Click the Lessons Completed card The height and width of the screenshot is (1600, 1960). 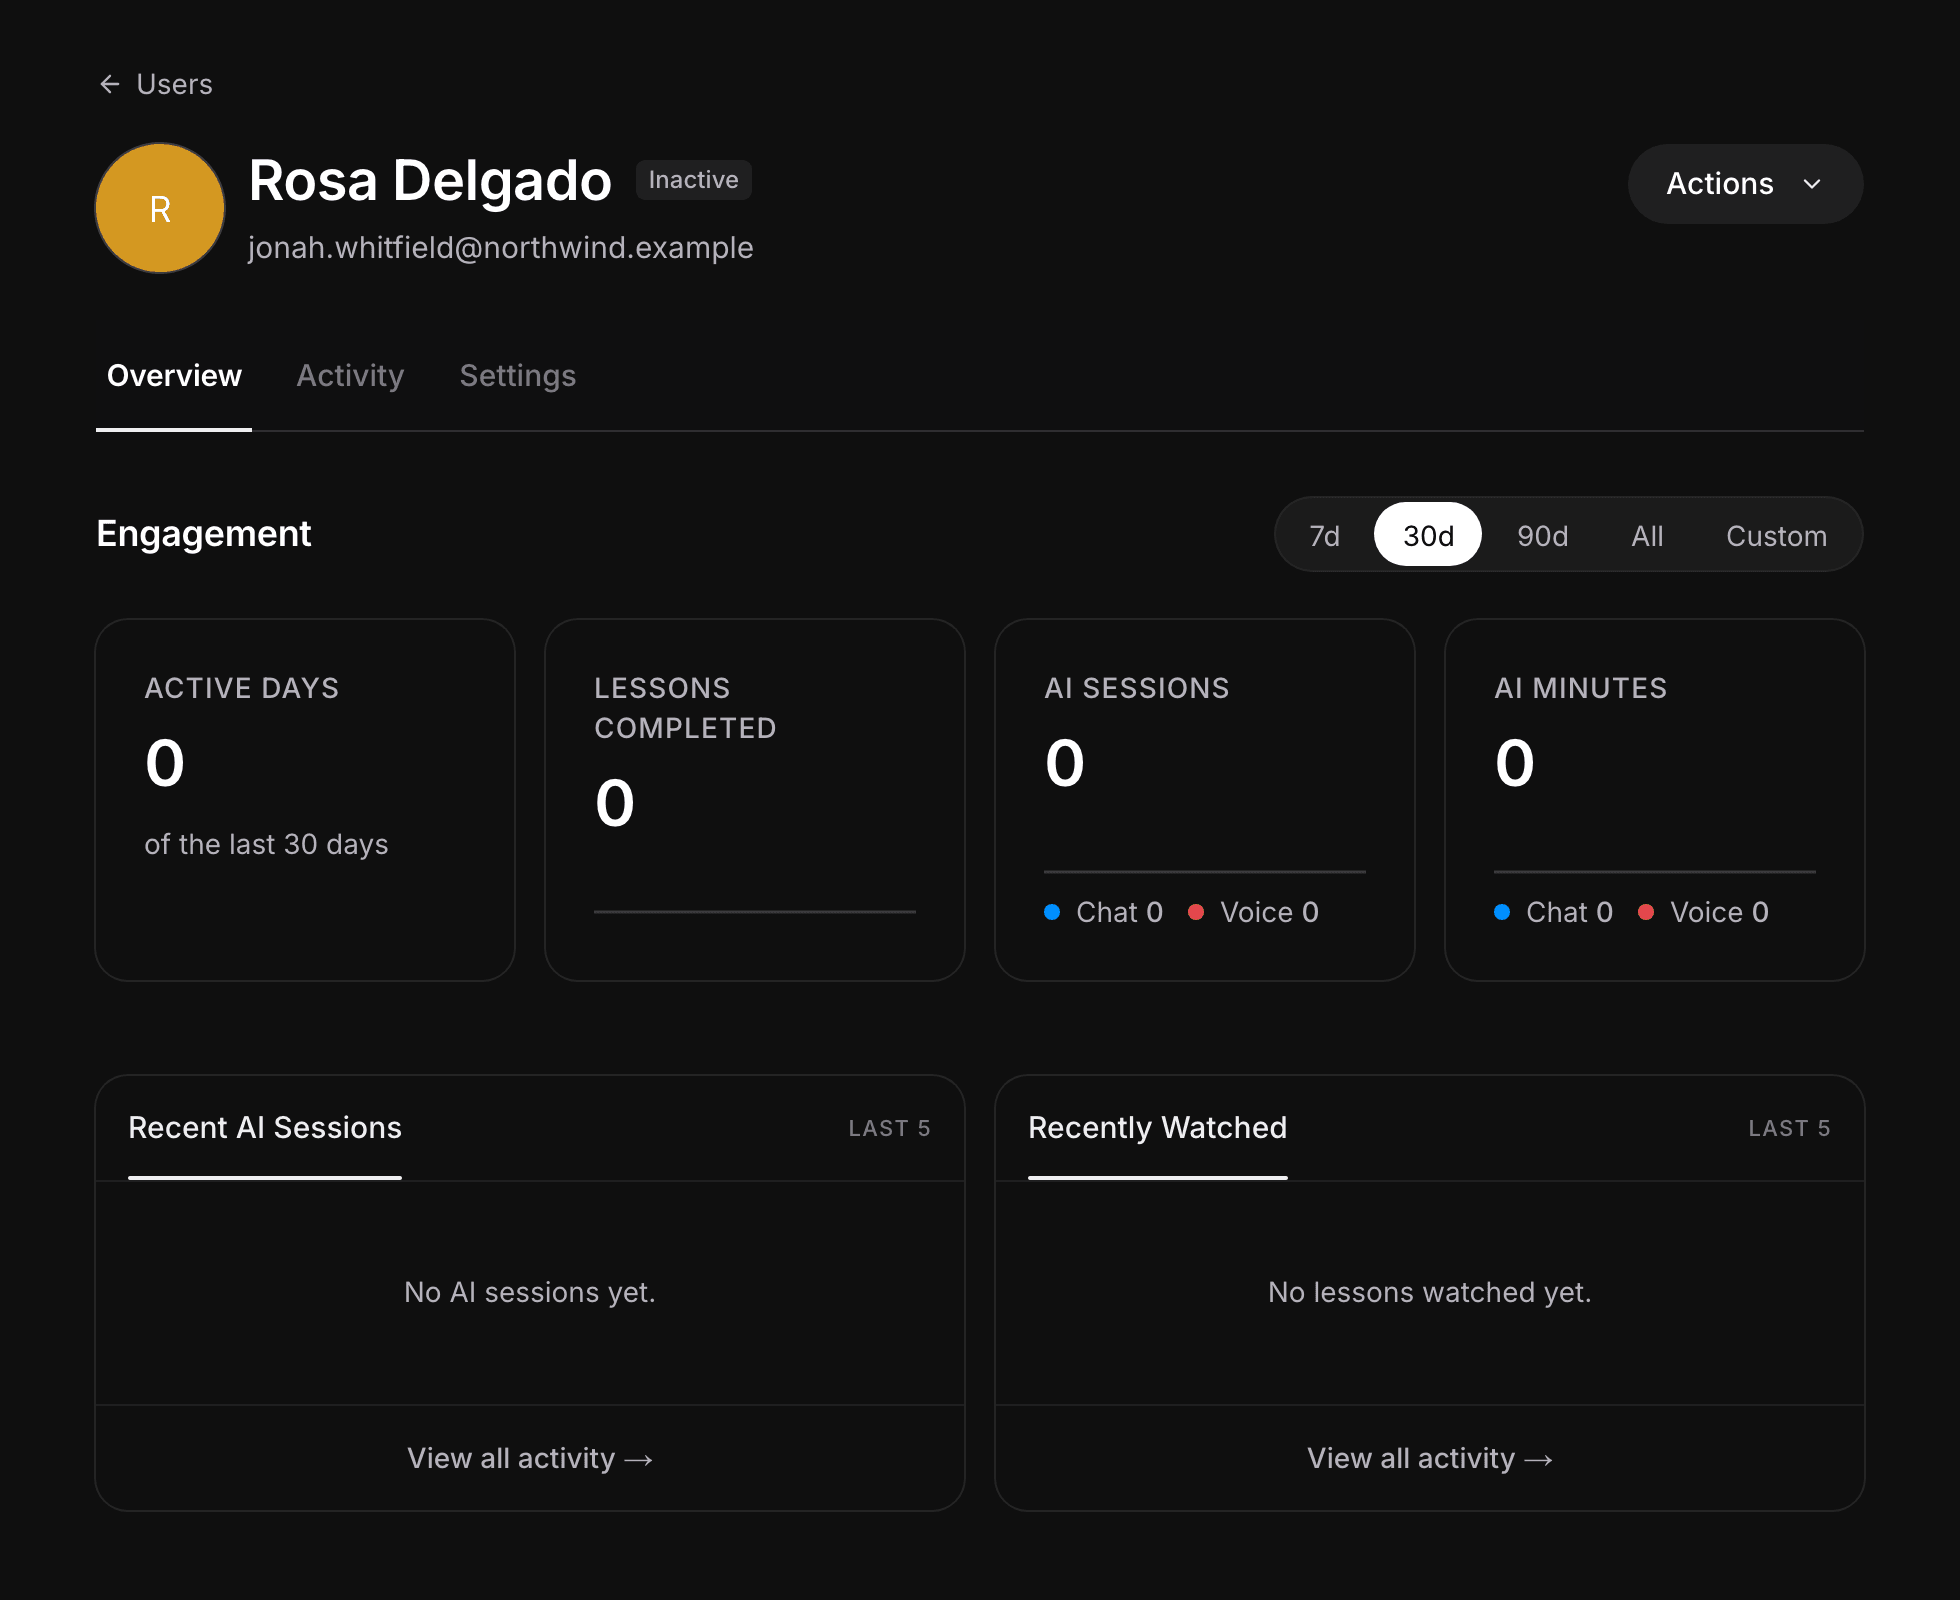tap(755, 800)
